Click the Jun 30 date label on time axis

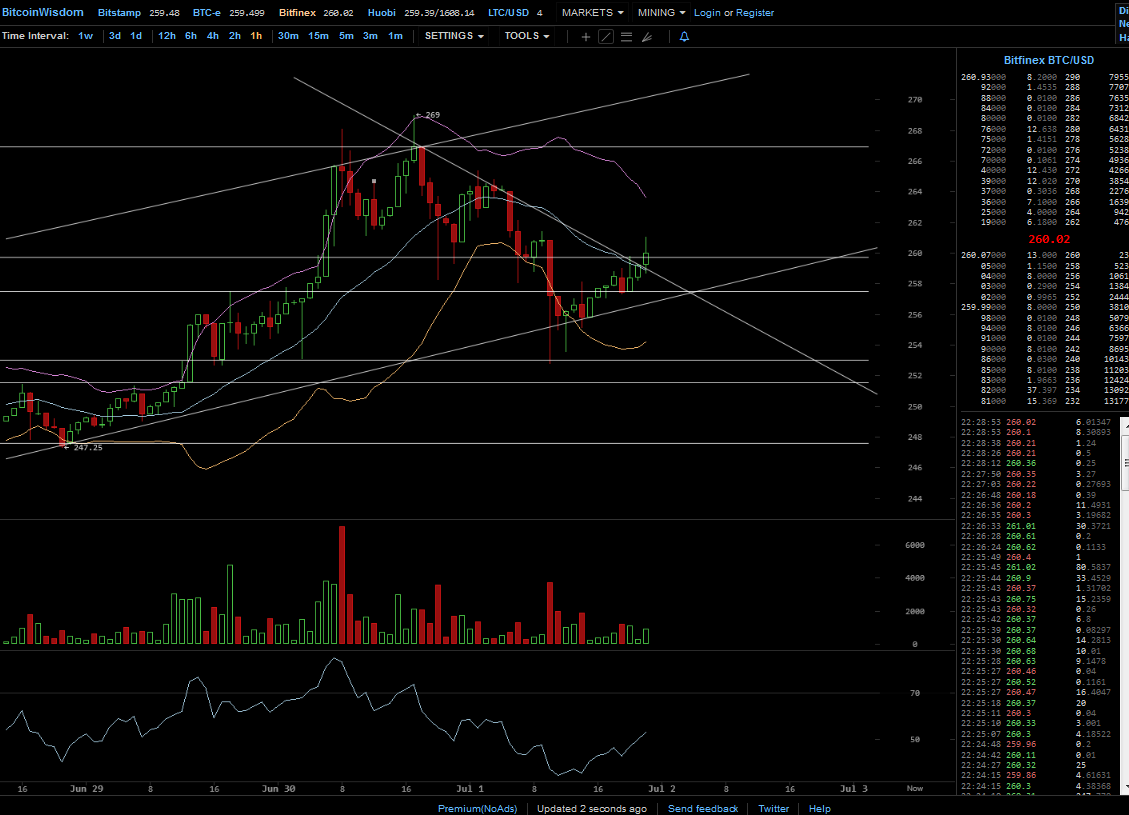tap(278, 788)
